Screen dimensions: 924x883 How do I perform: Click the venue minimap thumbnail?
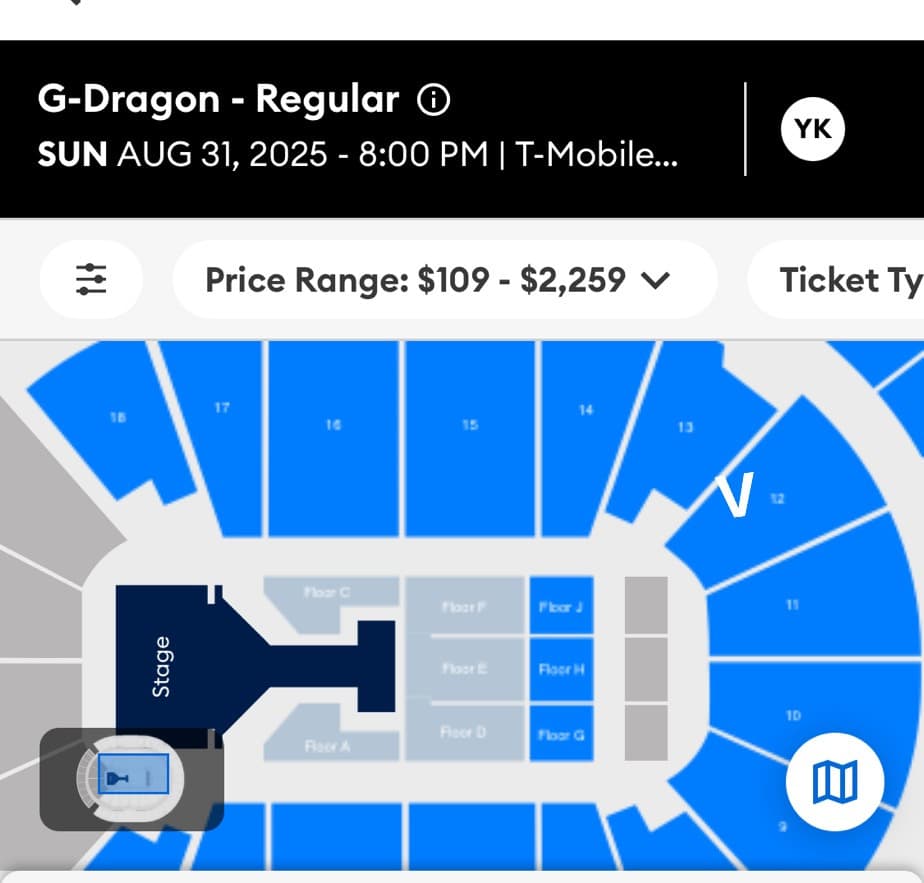pyautogui.click(x=131, y=779)
